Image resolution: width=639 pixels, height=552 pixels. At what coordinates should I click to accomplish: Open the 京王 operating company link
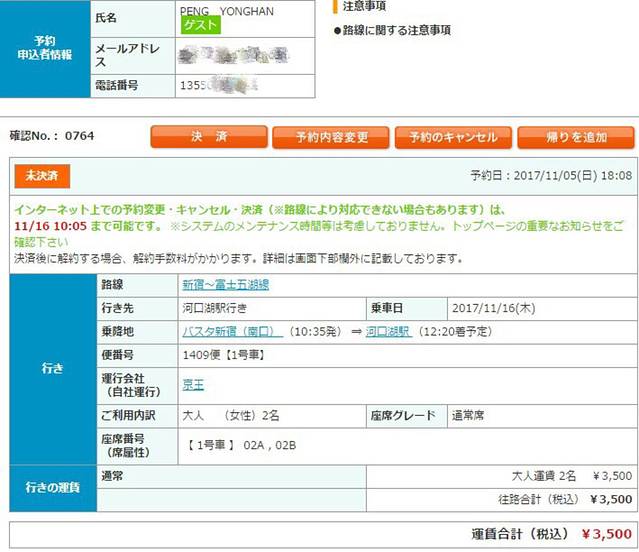pos(192,384)
